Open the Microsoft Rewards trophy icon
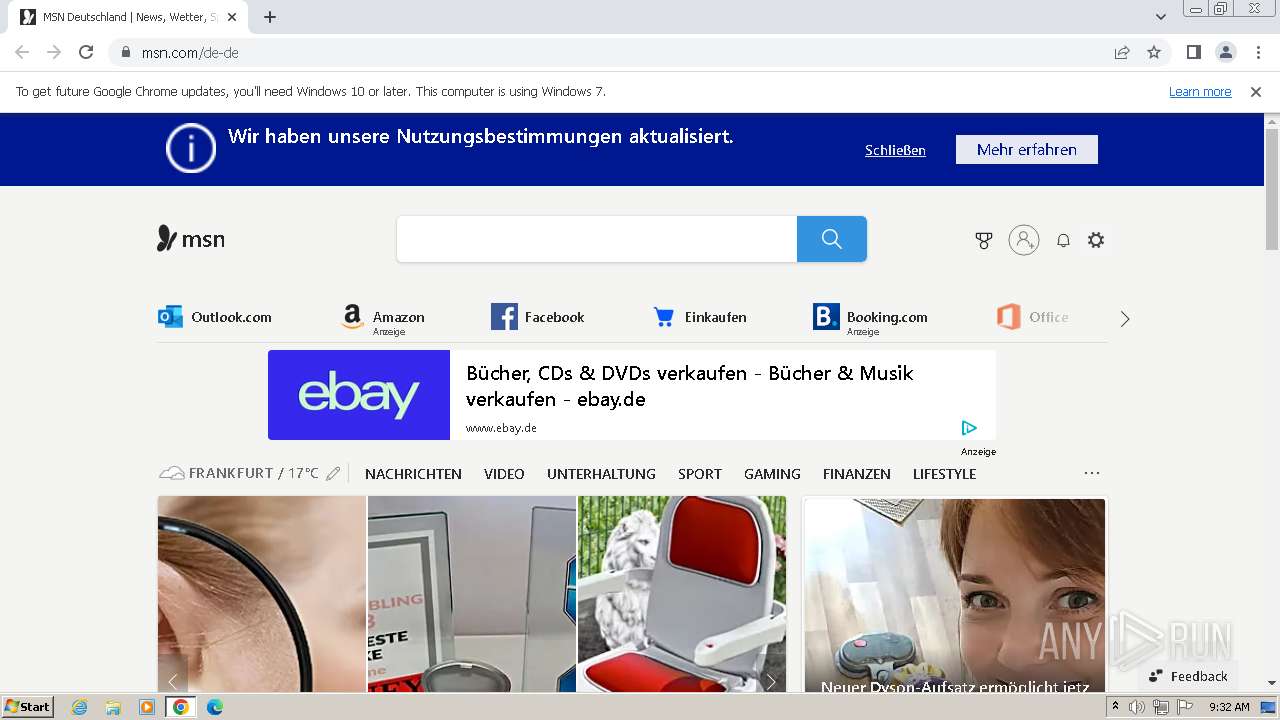The image size is (1280, 720). pos(984,240)
